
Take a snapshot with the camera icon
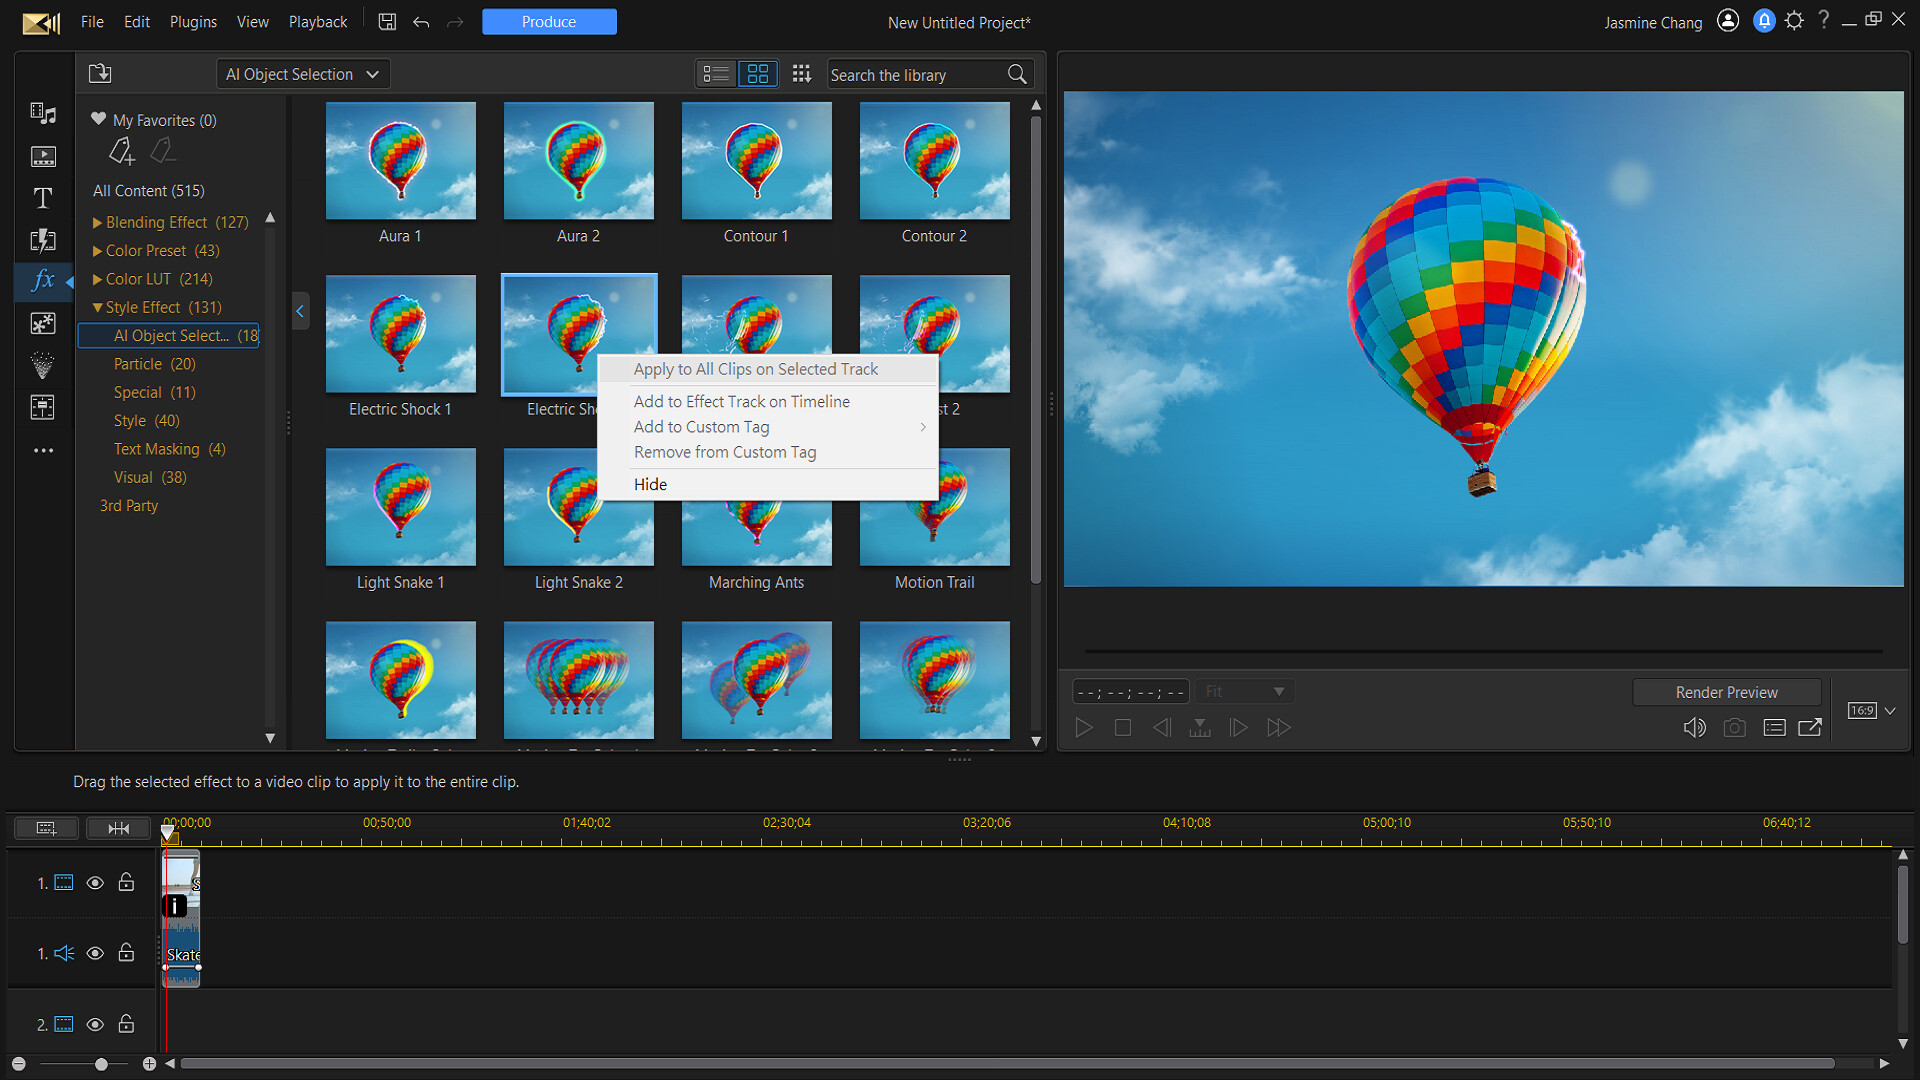point(1735,727)
